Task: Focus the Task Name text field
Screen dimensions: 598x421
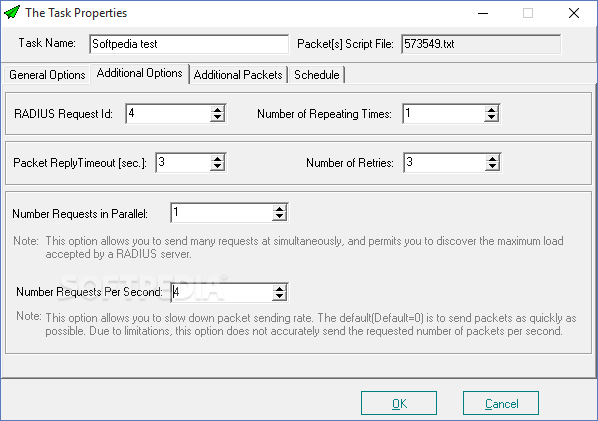Action: (189, 44)
